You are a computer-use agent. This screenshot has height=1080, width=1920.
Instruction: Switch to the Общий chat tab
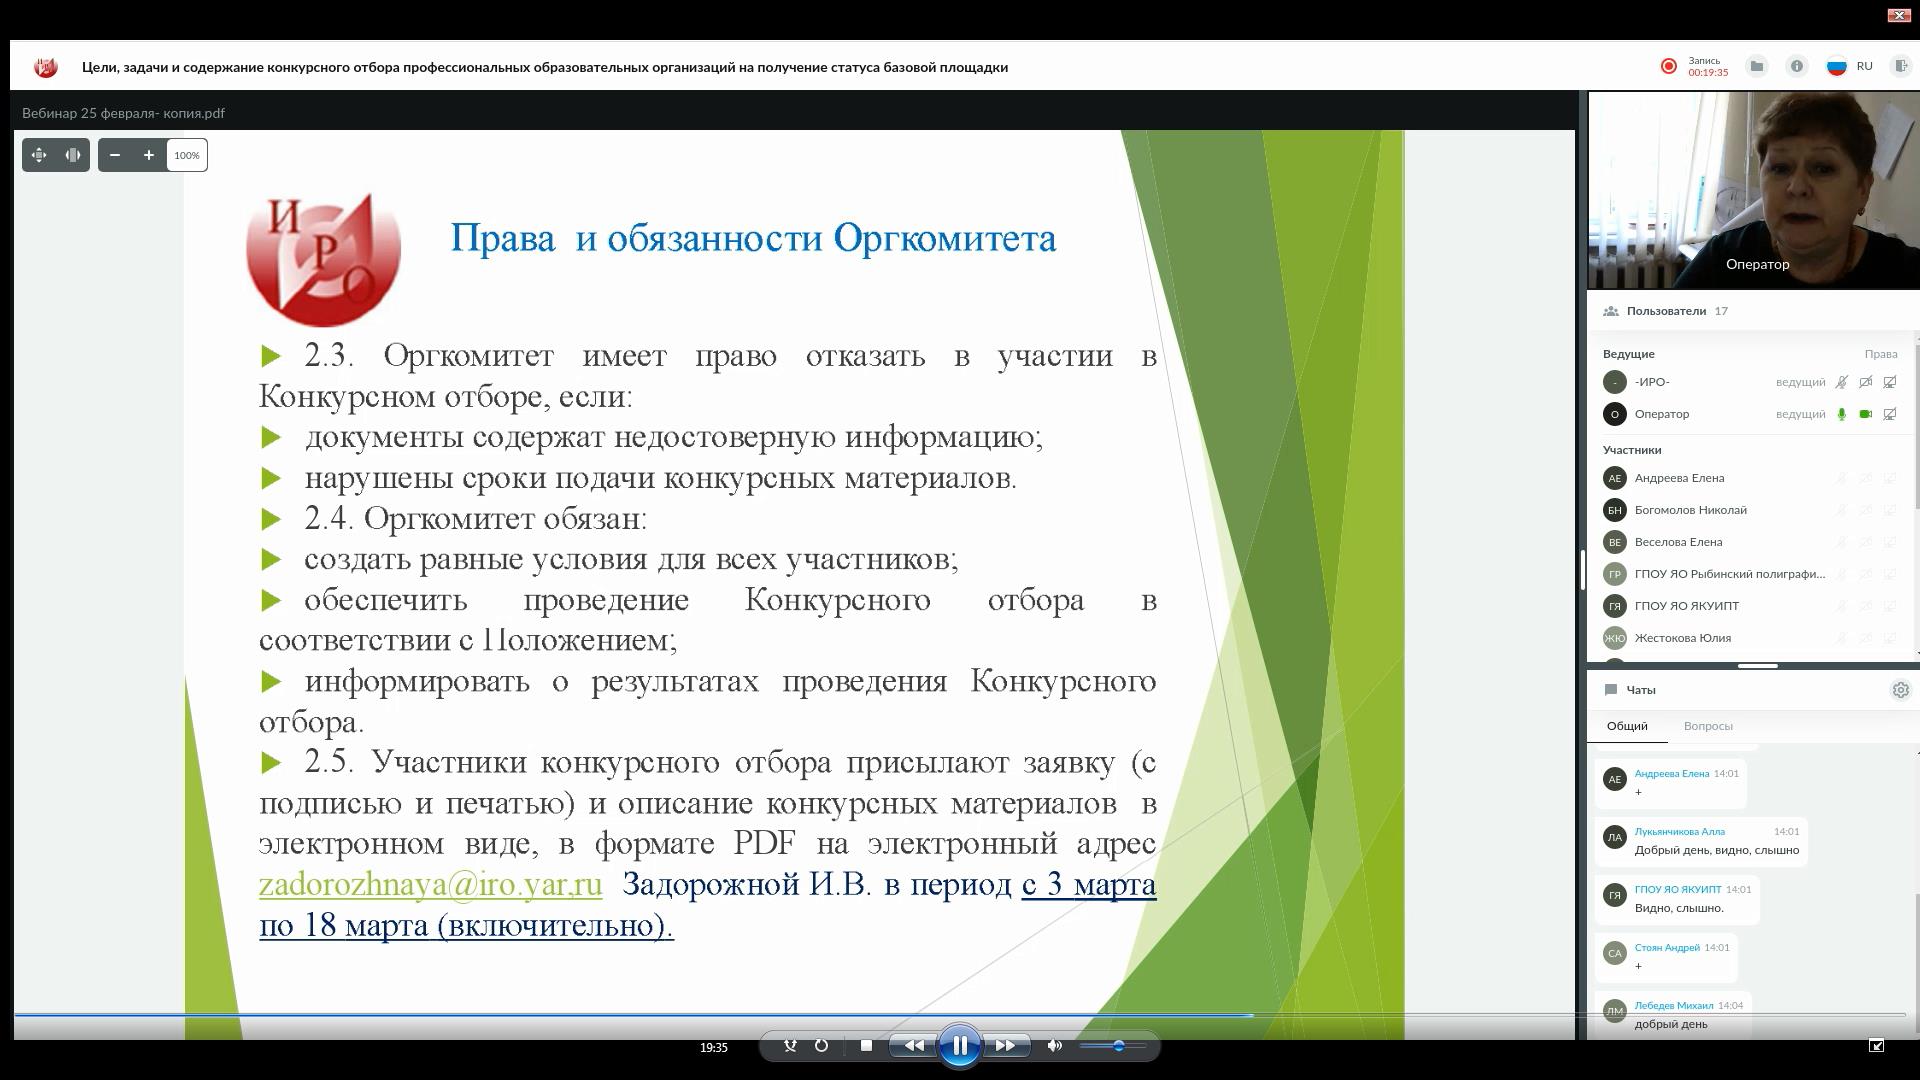pos(1627,726)
